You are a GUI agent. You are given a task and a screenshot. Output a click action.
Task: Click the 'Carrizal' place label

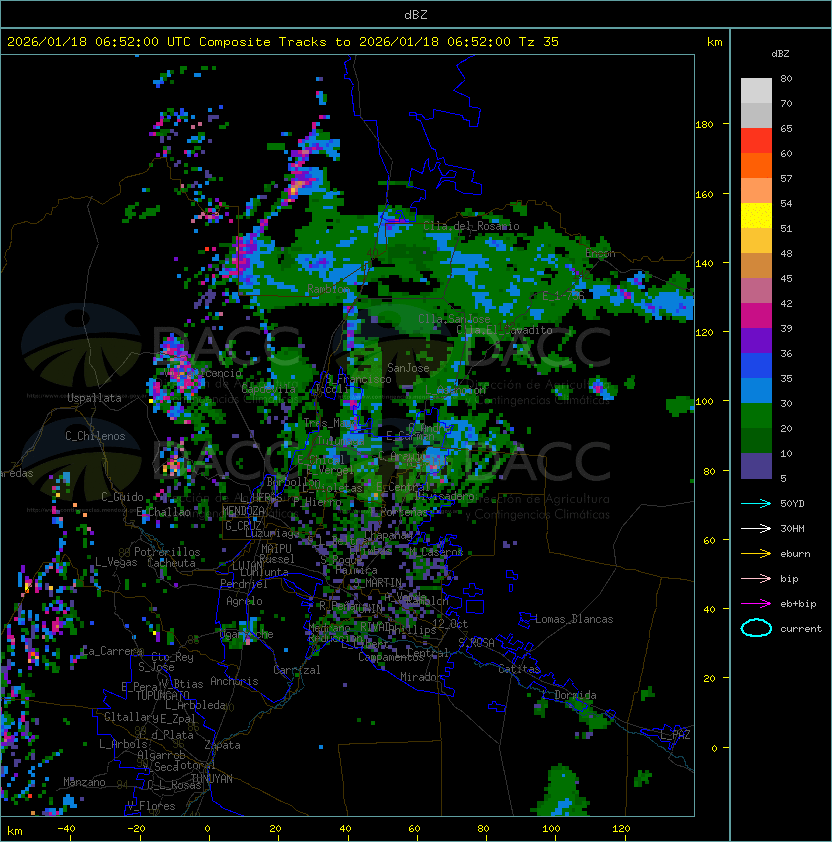[296, 670]
